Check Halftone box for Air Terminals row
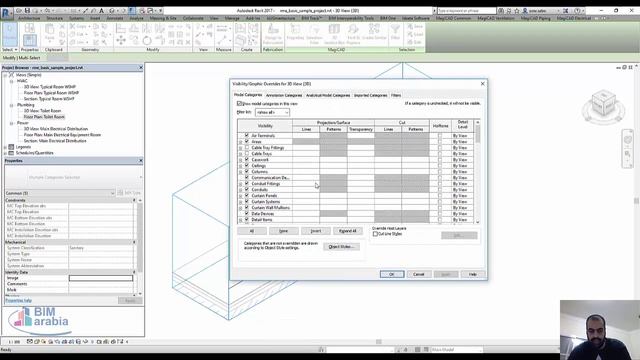 click(440, 135)
